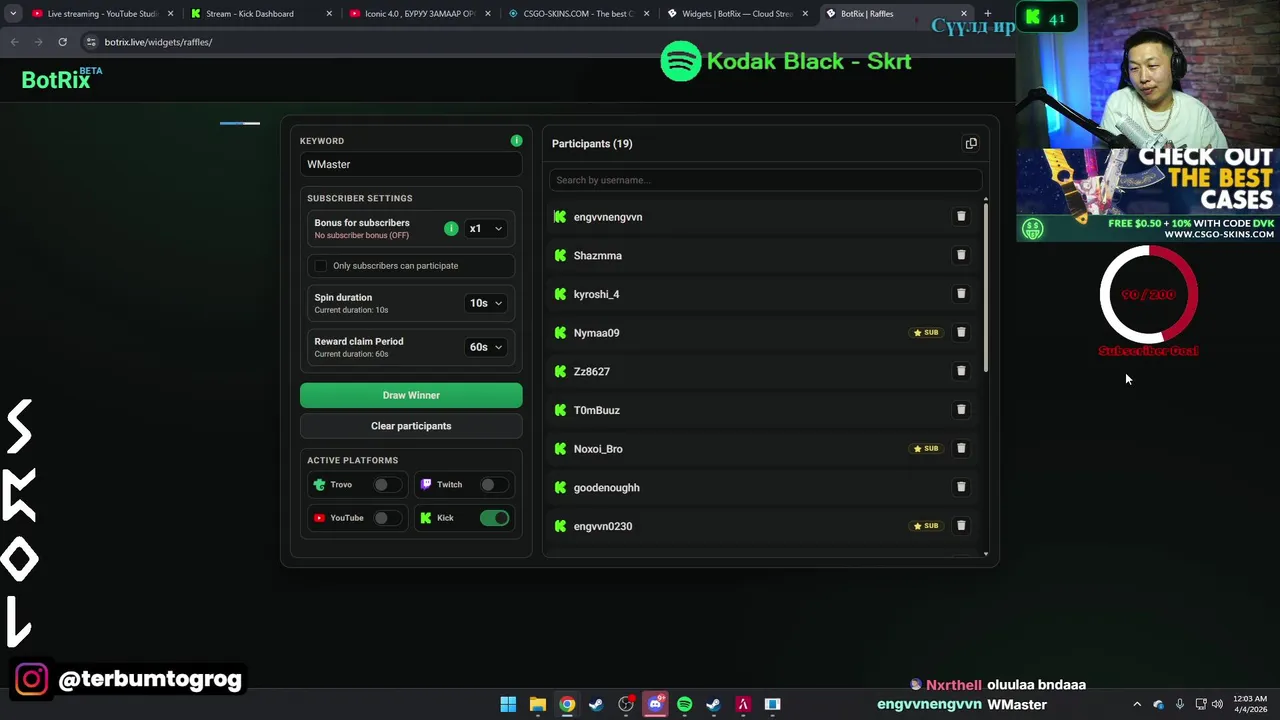Click the WMaster keyword field
The width and height of the screenshot is (1280, 720).
click(x=411, y=164)
